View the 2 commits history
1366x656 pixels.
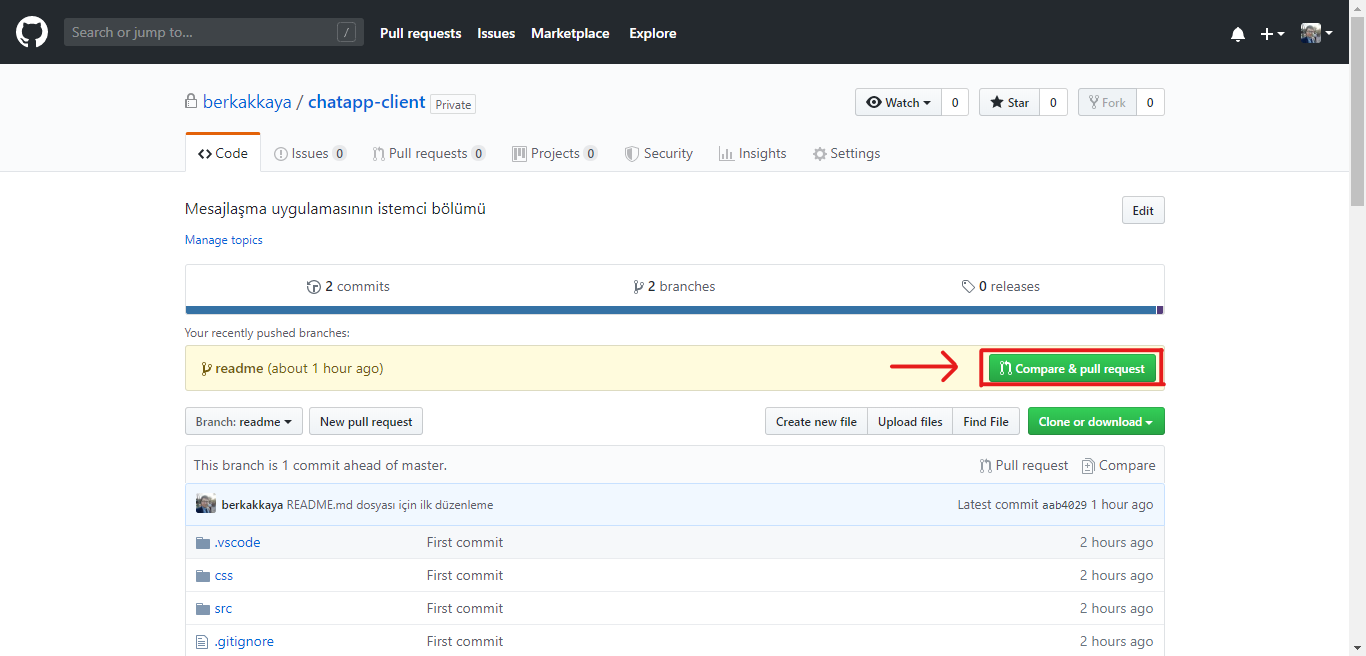point(348,286)
